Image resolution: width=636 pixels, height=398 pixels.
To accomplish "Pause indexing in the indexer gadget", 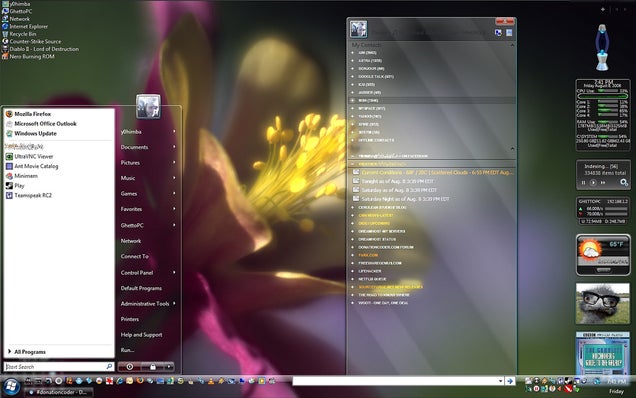I will 584,183.
